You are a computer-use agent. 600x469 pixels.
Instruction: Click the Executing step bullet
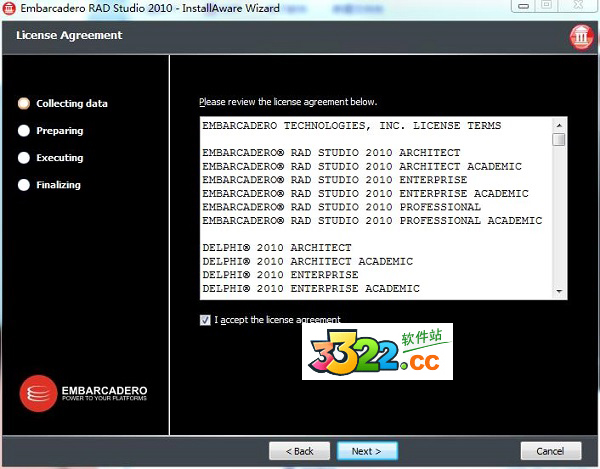[x=24, y=157]
